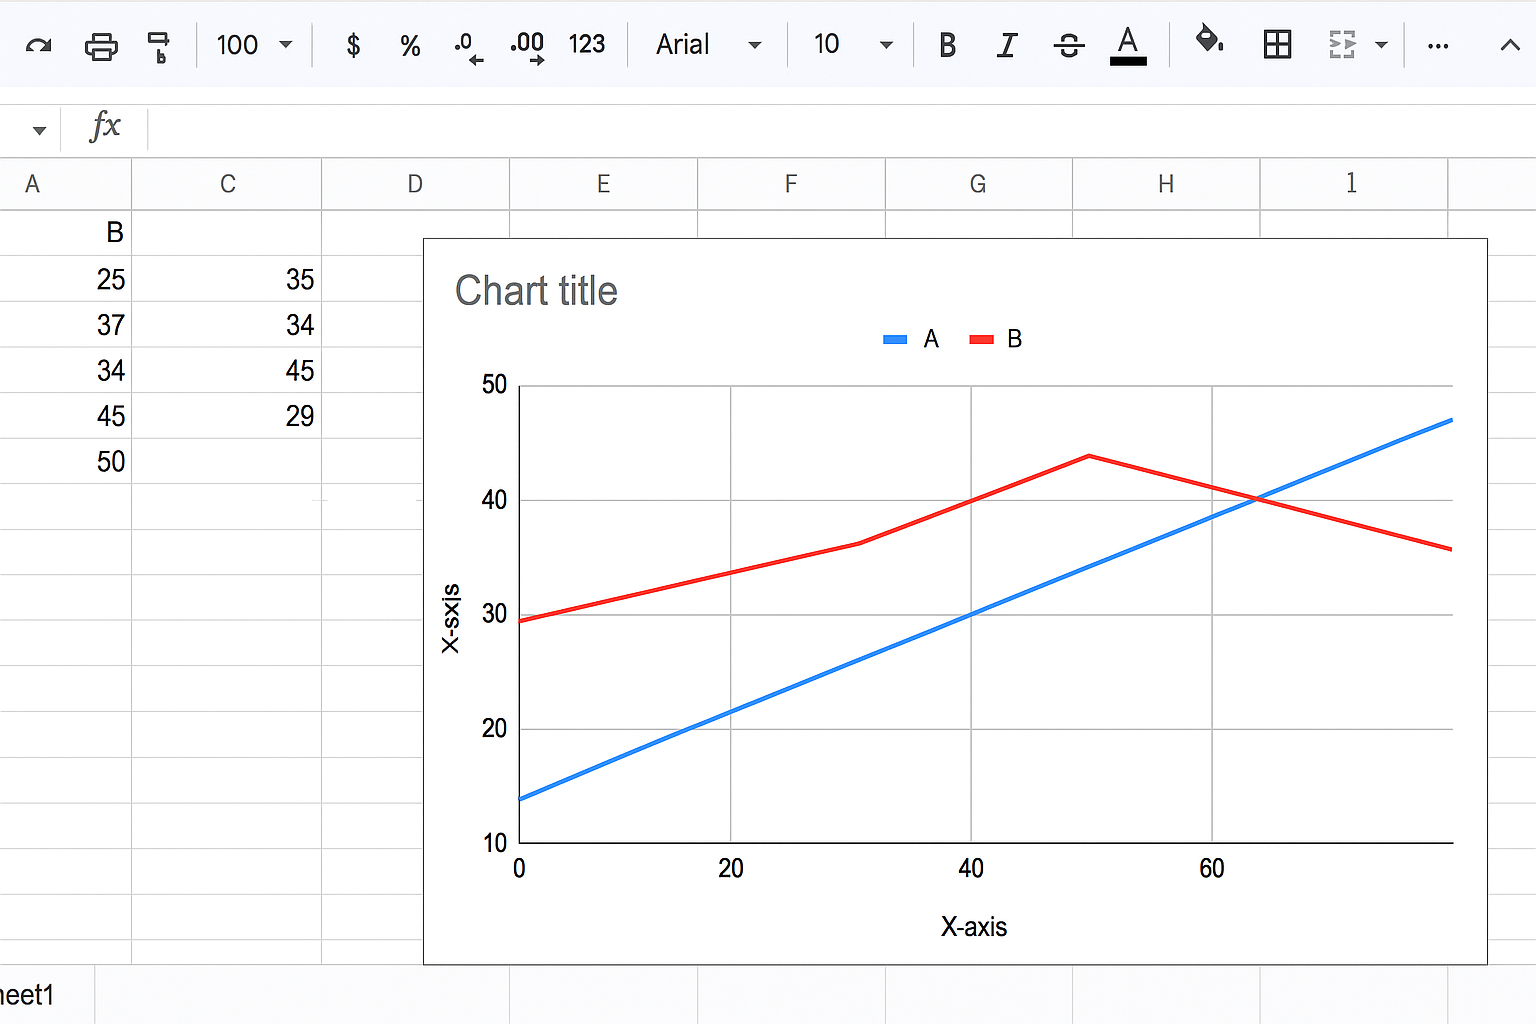Click legend entry A in chart
1536x1024 pixels.
point(911,339)
